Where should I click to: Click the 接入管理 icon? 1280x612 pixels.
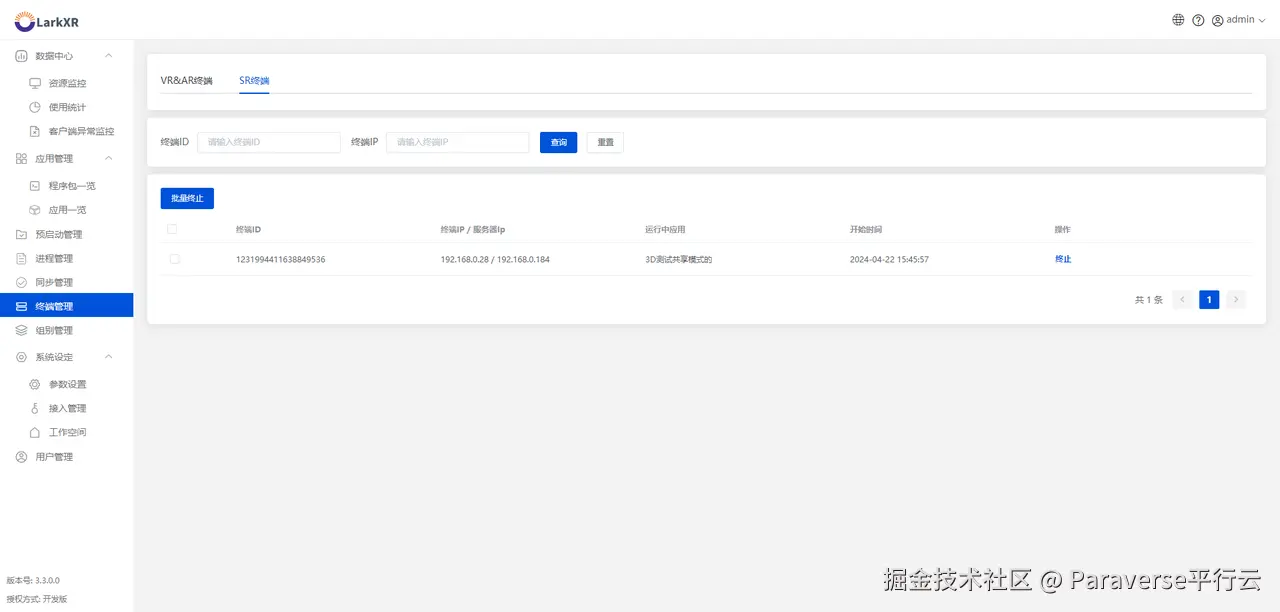[35, 409]
